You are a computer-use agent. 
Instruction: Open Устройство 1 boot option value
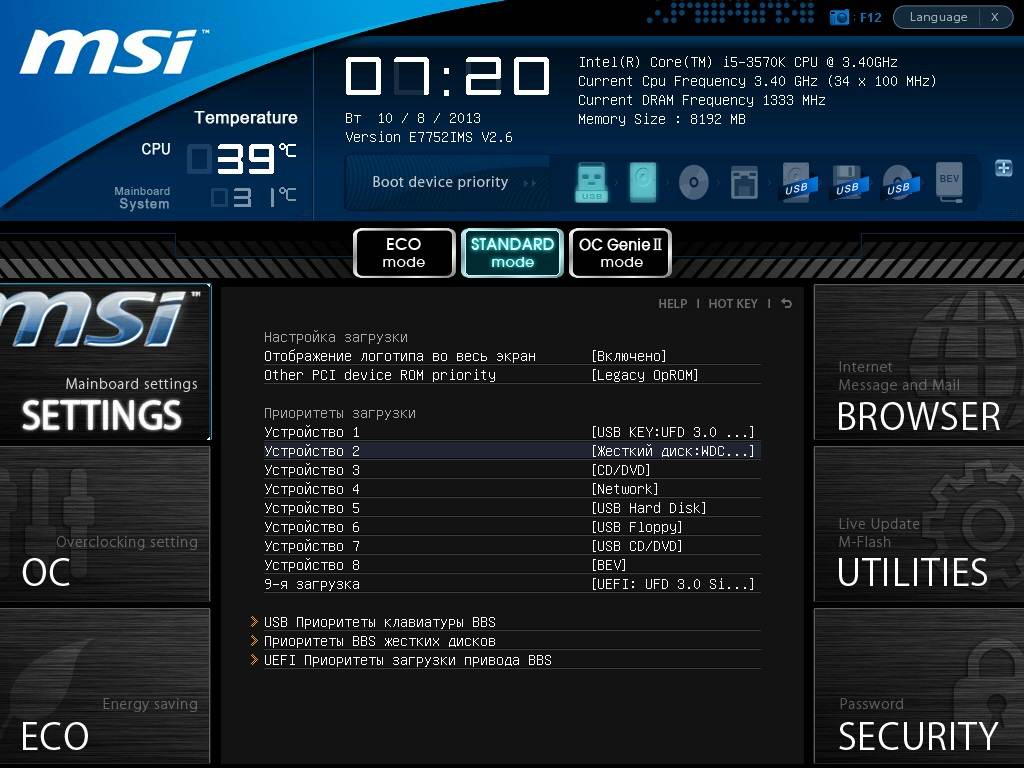click(672, 432)
